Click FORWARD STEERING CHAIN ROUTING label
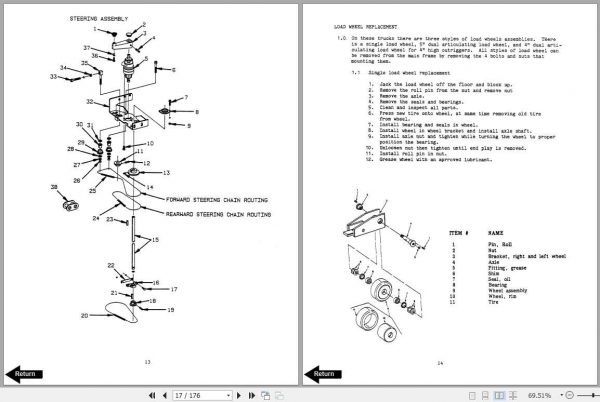 pyautogui.click(x=217, y=200)
